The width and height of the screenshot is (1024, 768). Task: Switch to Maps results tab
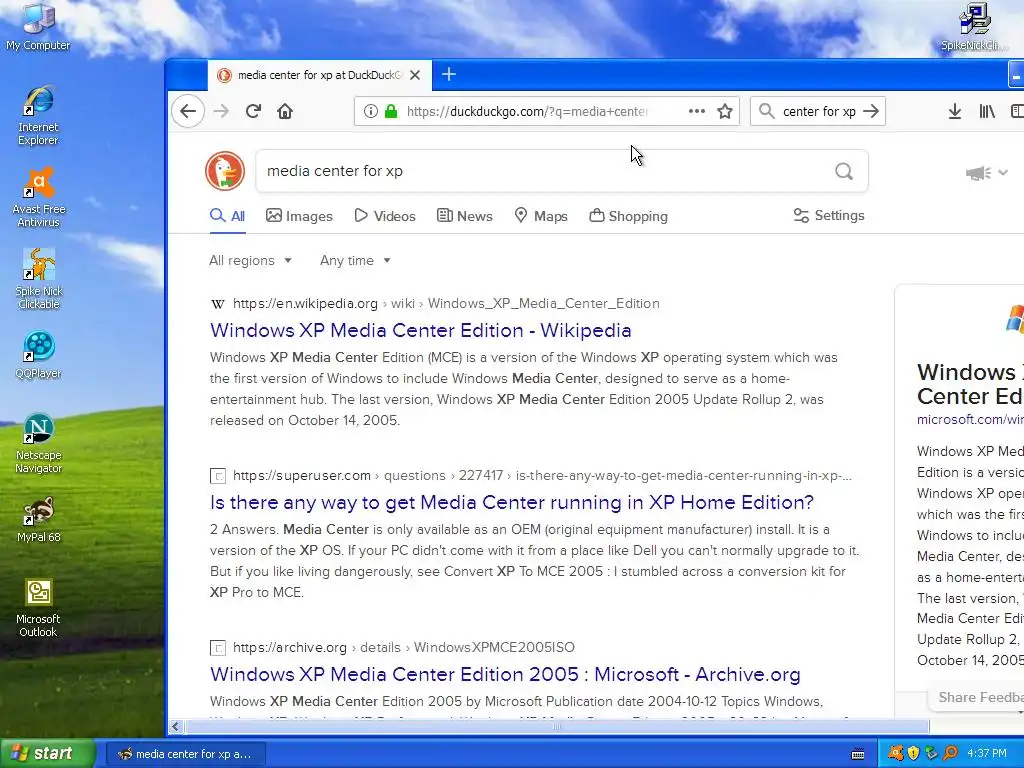[541, 216]
